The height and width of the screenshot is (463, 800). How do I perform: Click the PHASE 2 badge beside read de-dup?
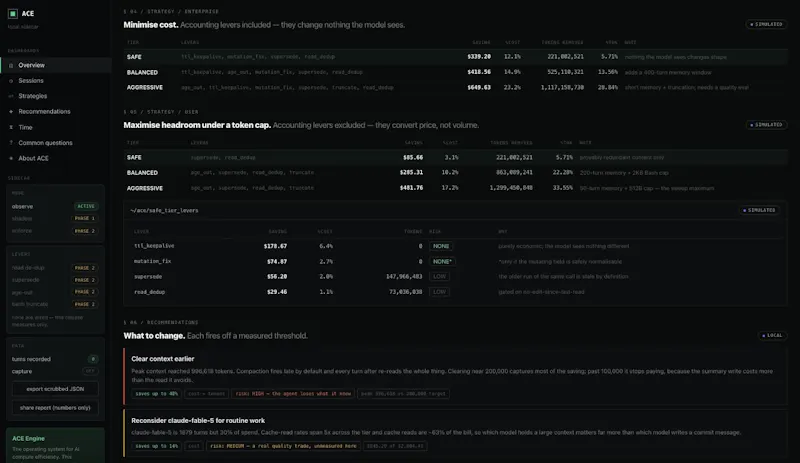pos(85,268)
